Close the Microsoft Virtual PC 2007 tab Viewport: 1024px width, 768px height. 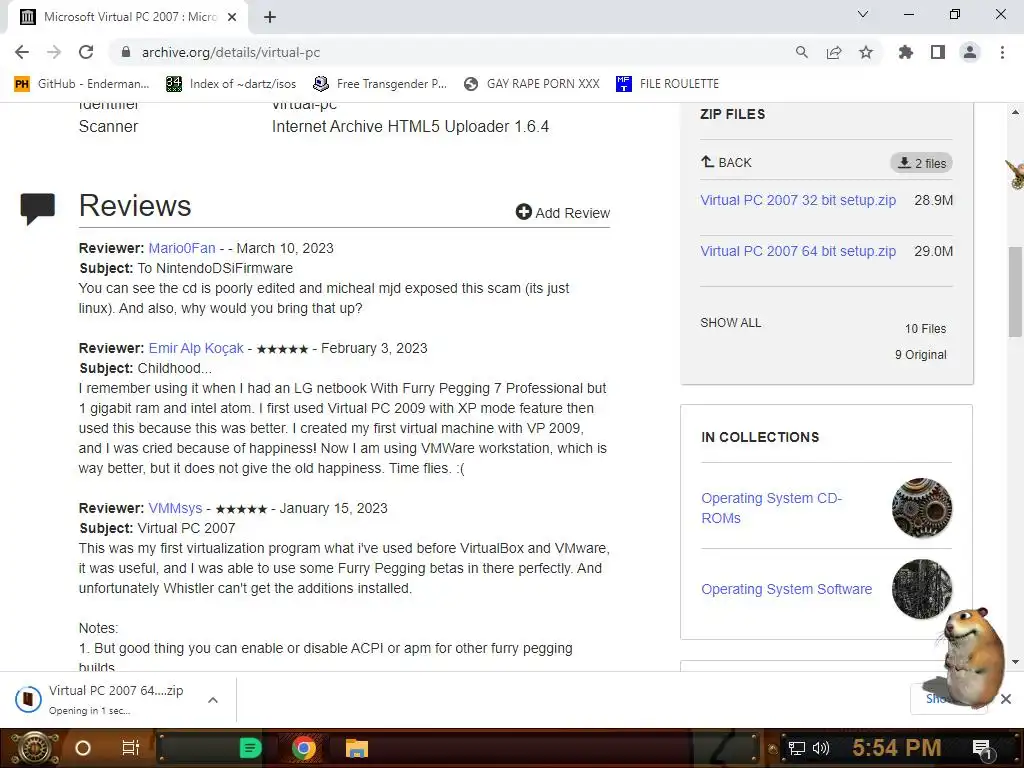tap(232, 17)
